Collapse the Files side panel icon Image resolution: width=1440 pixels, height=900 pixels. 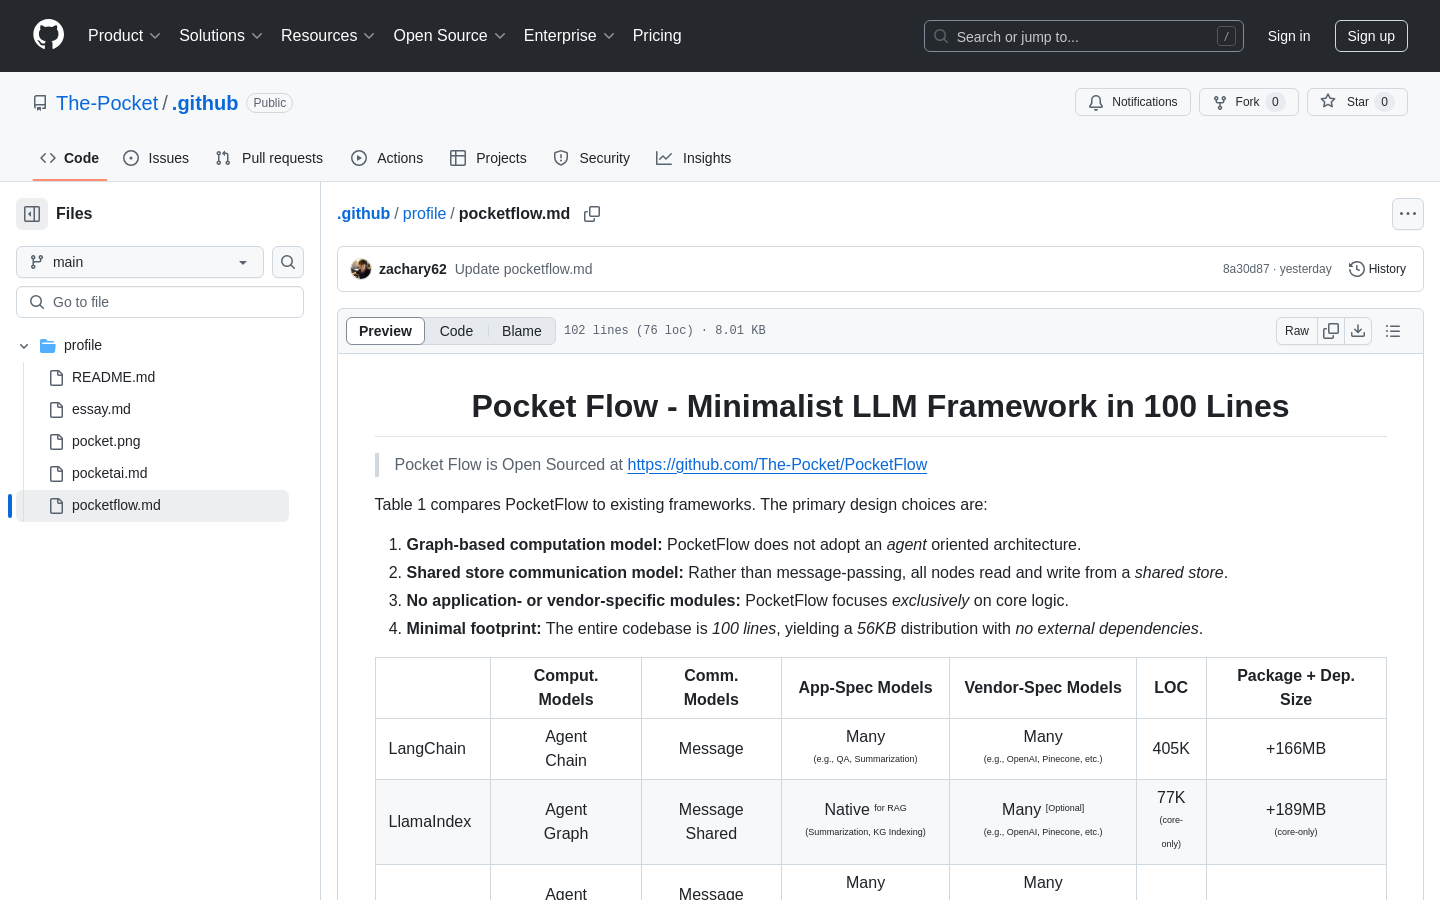(32, 214)
